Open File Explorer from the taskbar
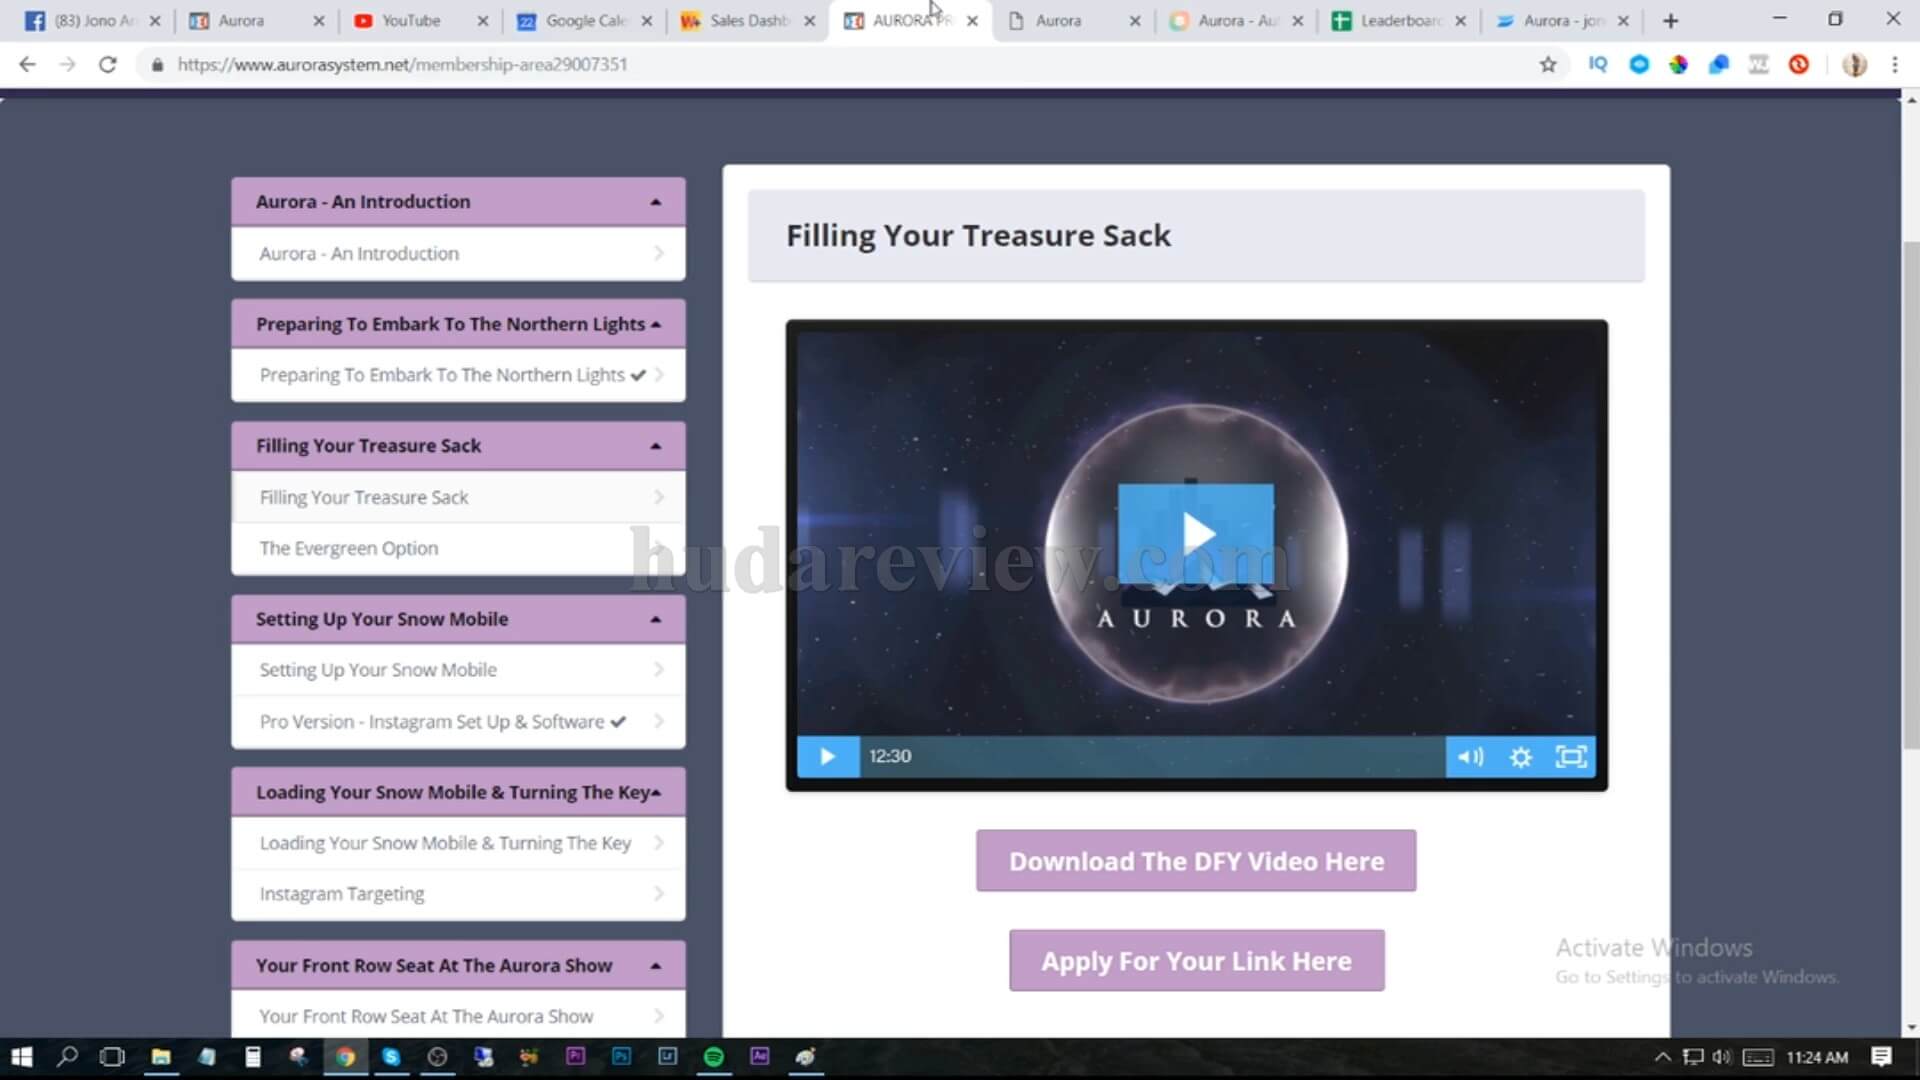1920x1080 pixels. (160, 1057)
